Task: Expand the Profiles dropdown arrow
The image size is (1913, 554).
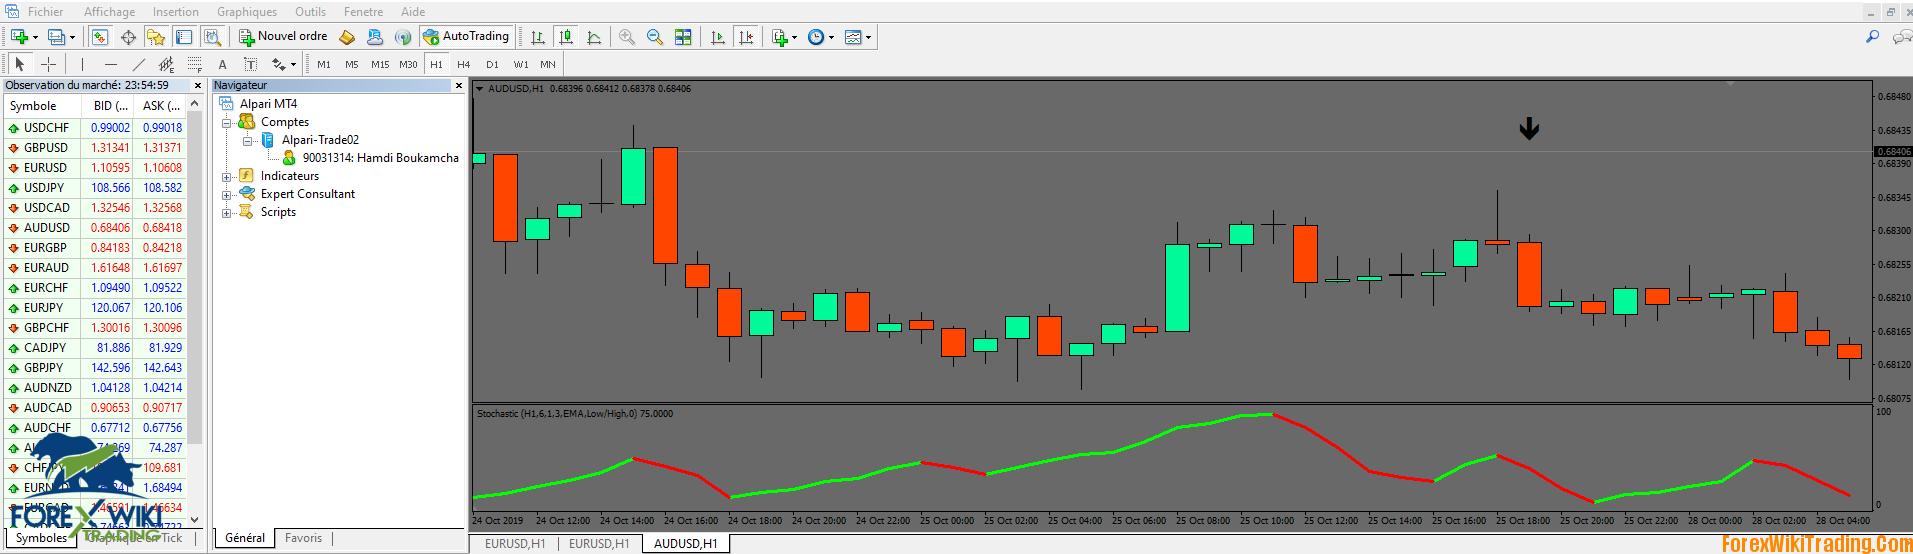Action: pyautogui.click(x=72, y=37)
